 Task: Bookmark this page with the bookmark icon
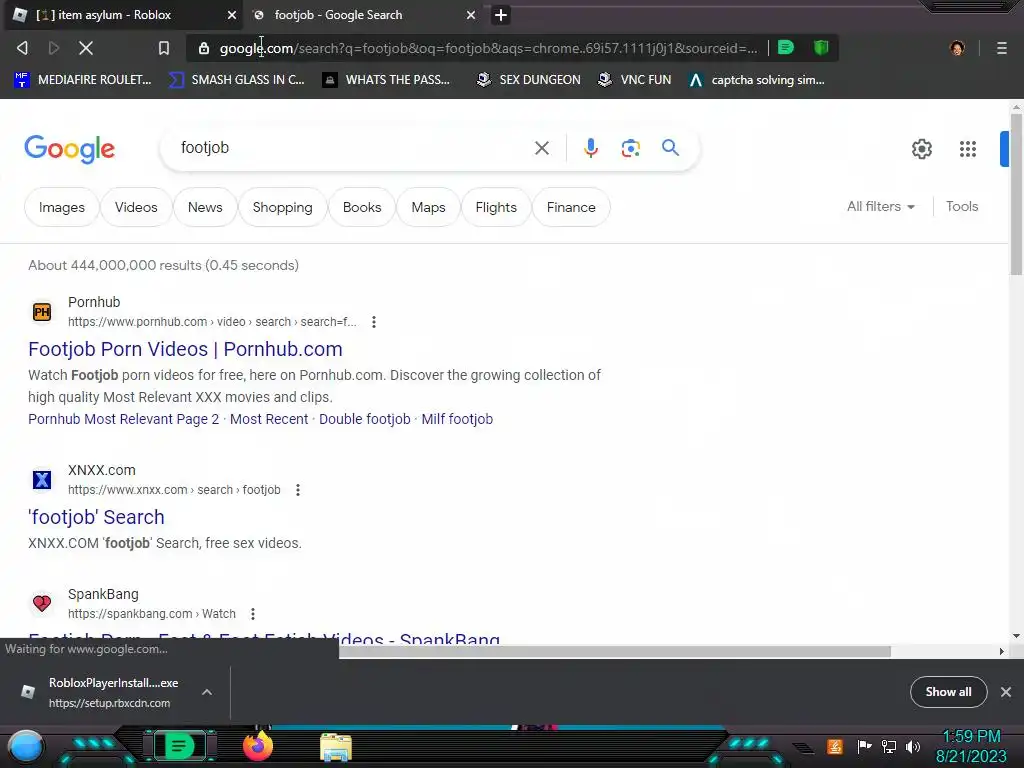click(x=163, y=48)
